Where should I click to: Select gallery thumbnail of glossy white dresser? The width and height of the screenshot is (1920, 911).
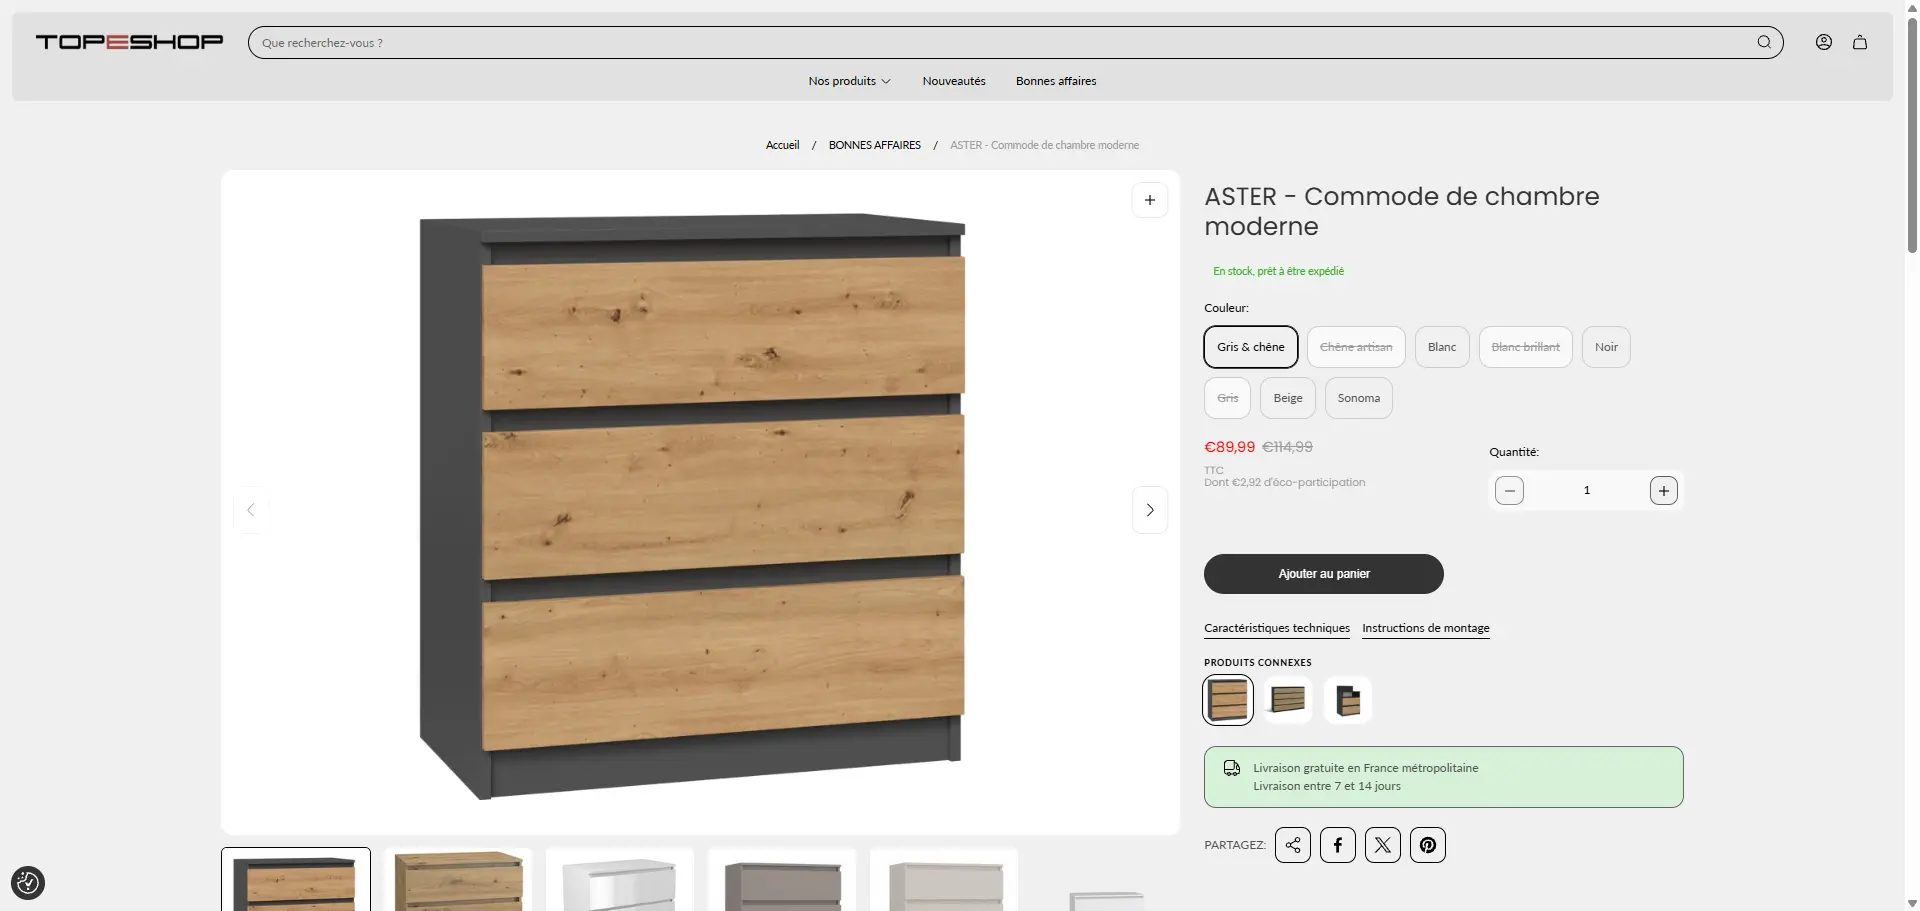pos(620,880)
